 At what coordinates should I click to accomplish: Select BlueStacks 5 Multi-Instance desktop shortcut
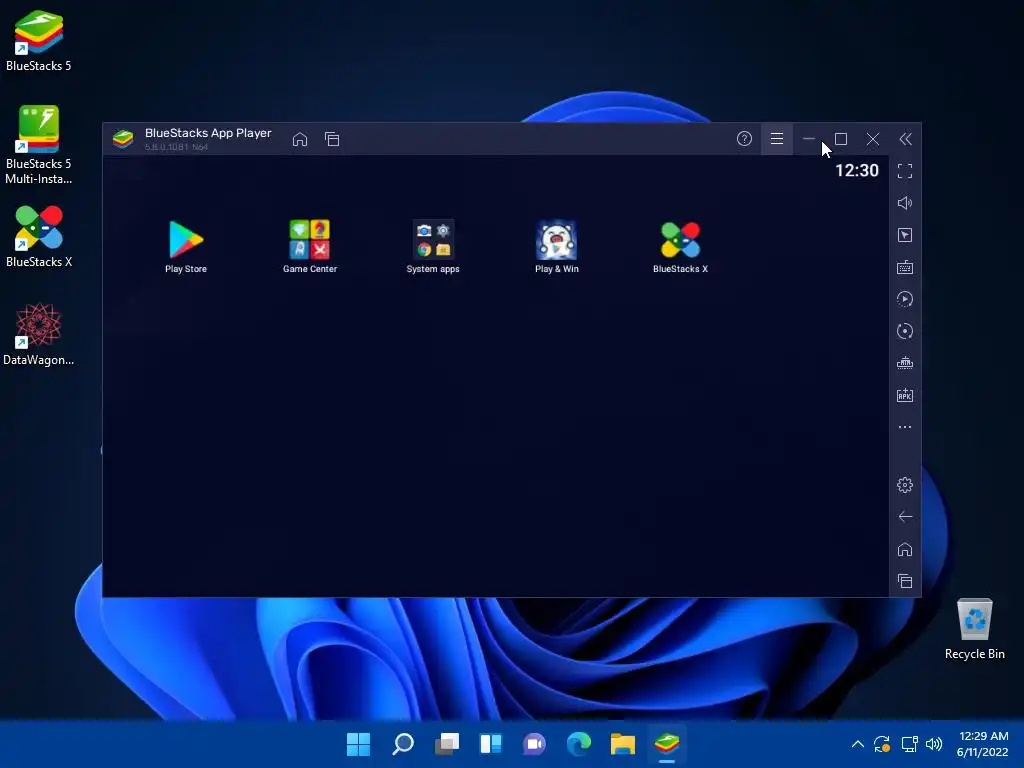39,145
